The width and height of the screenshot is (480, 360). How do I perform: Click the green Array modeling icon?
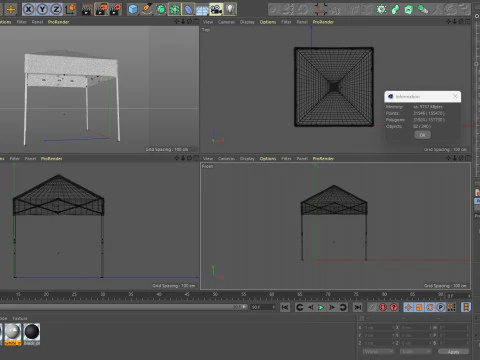[x=175, y=9]
